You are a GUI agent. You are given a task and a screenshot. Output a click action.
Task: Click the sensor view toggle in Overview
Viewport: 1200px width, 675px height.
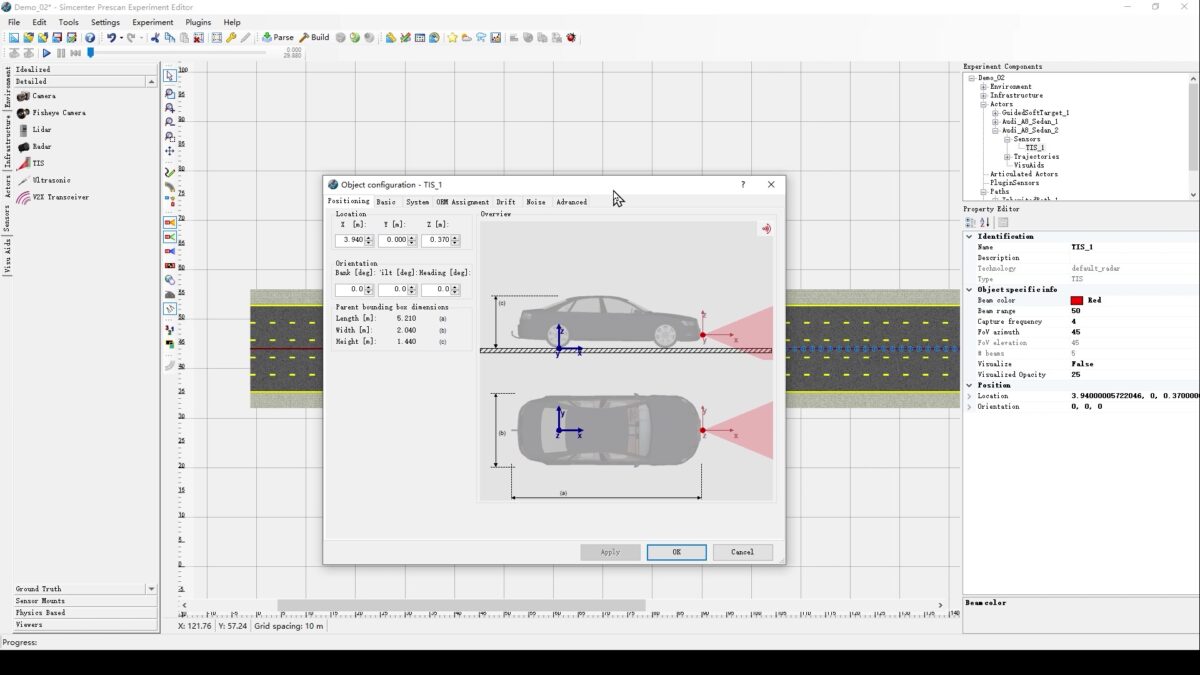coord(766,229)
